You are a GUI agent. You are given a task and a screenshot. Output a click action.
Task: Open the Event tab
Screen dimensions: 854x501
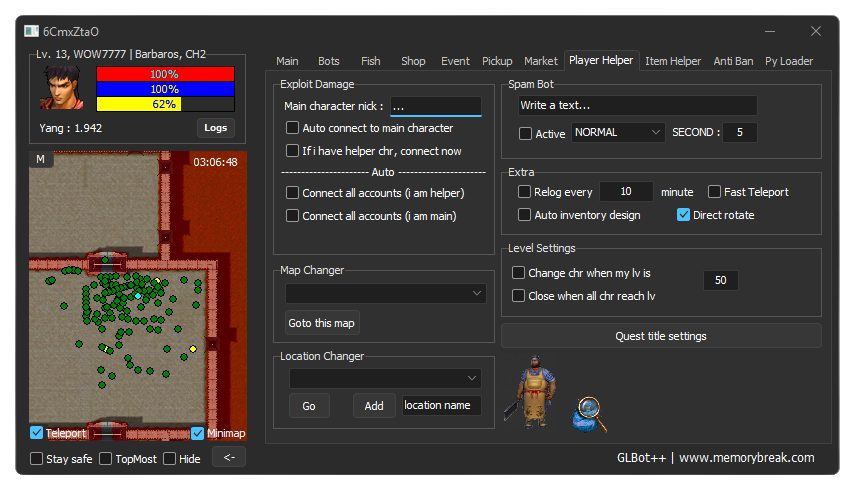(455, 61)
